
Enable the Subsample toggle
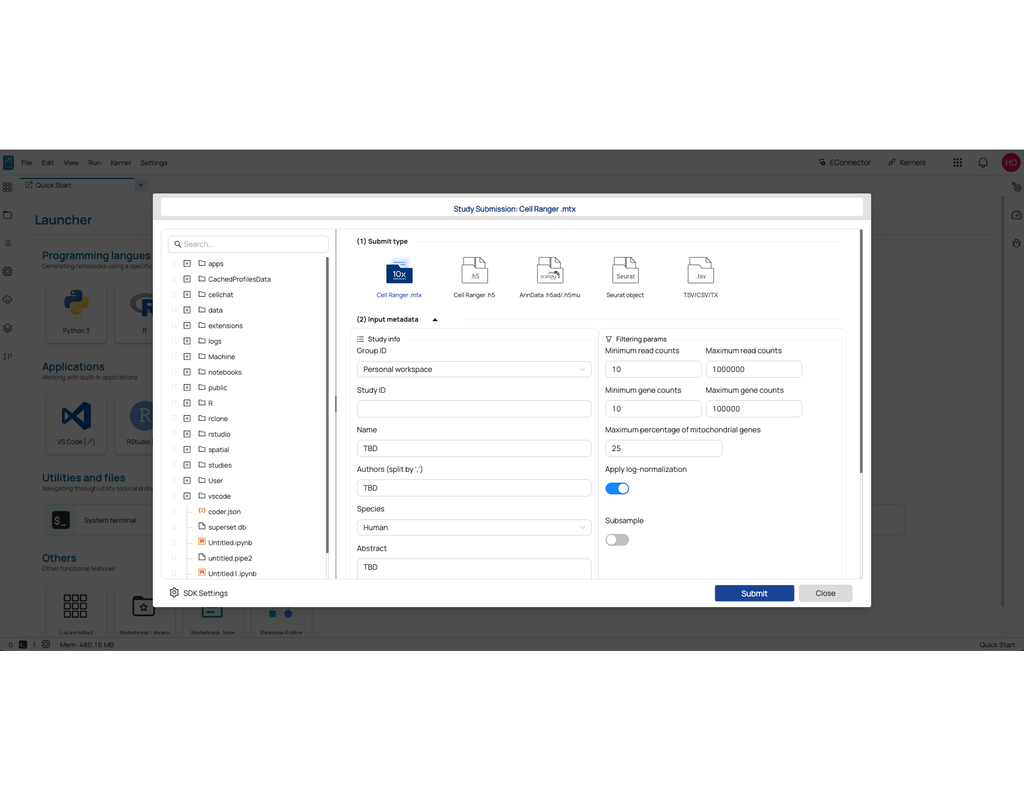pos(617,540)
